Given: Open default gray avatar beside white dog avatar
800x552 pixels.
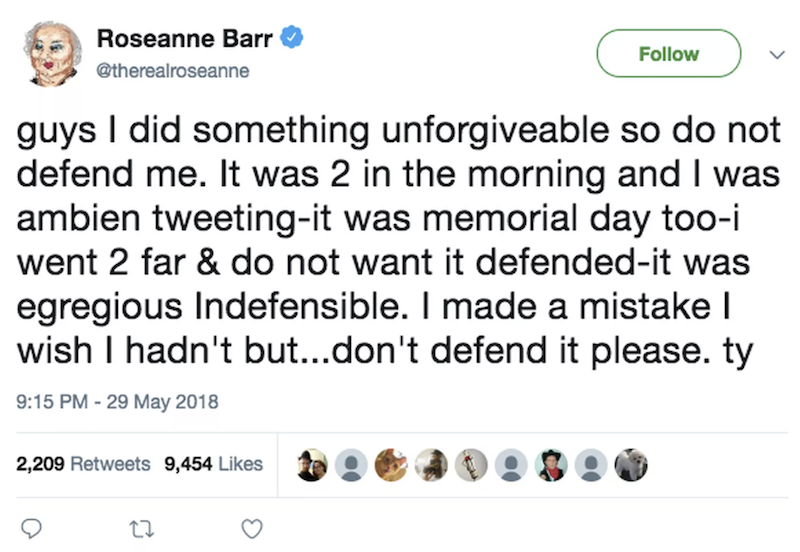Looking at the screenshot, I should coord(591,465).
